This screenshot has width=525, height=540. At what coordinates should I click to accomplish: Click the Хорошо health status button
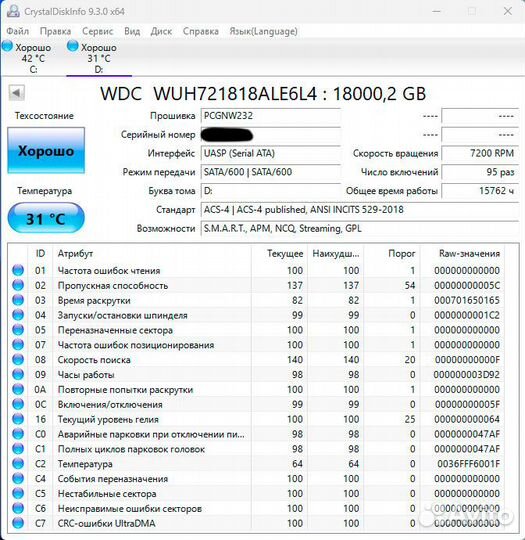(46, 150)
